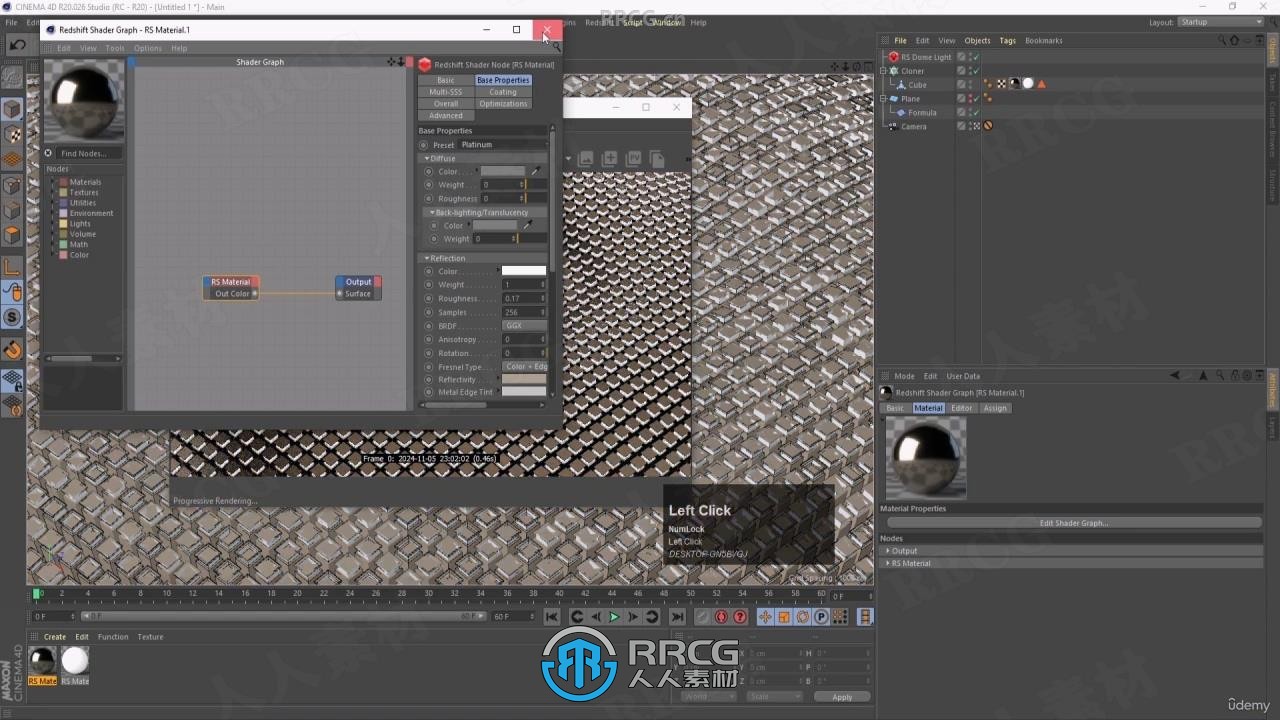The height and width of the screenshot is (720, 1280).
Task: Click the search magnifier in the Objects manager
Action: coord(1222,40)
